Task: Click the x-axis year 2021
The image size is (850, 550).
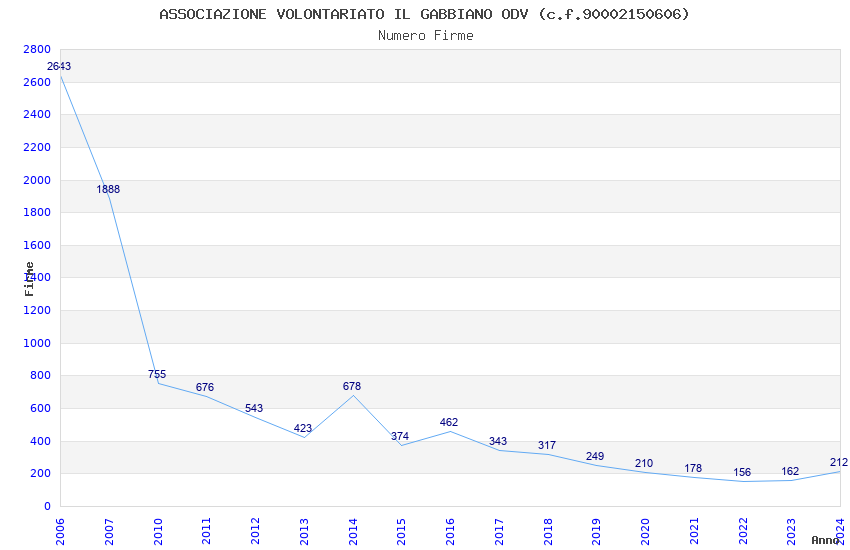Action: coord(694,531)
